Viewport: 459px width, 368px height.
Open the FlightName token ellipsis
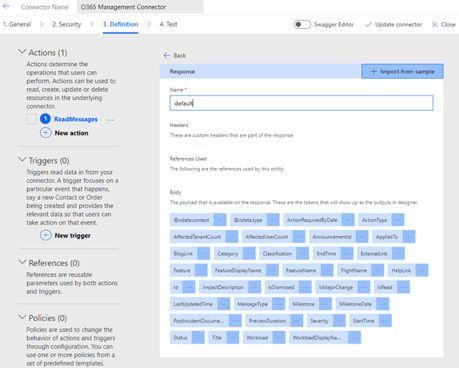click(x=377, y=270)
